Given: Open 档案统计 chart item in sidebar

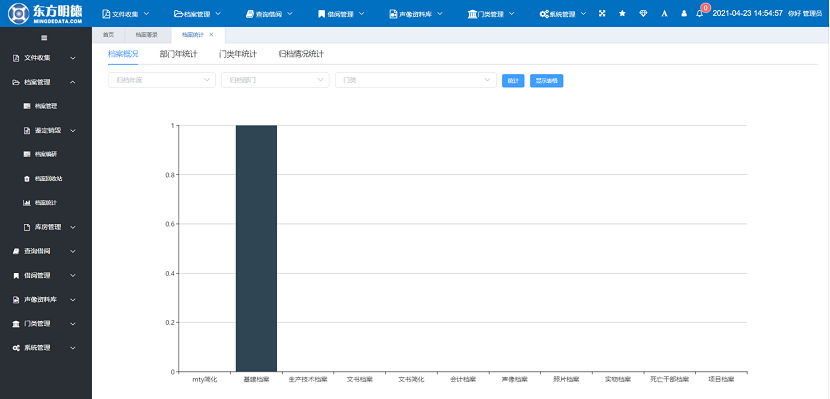Looking at the screenshot, I should pos(46,203).
